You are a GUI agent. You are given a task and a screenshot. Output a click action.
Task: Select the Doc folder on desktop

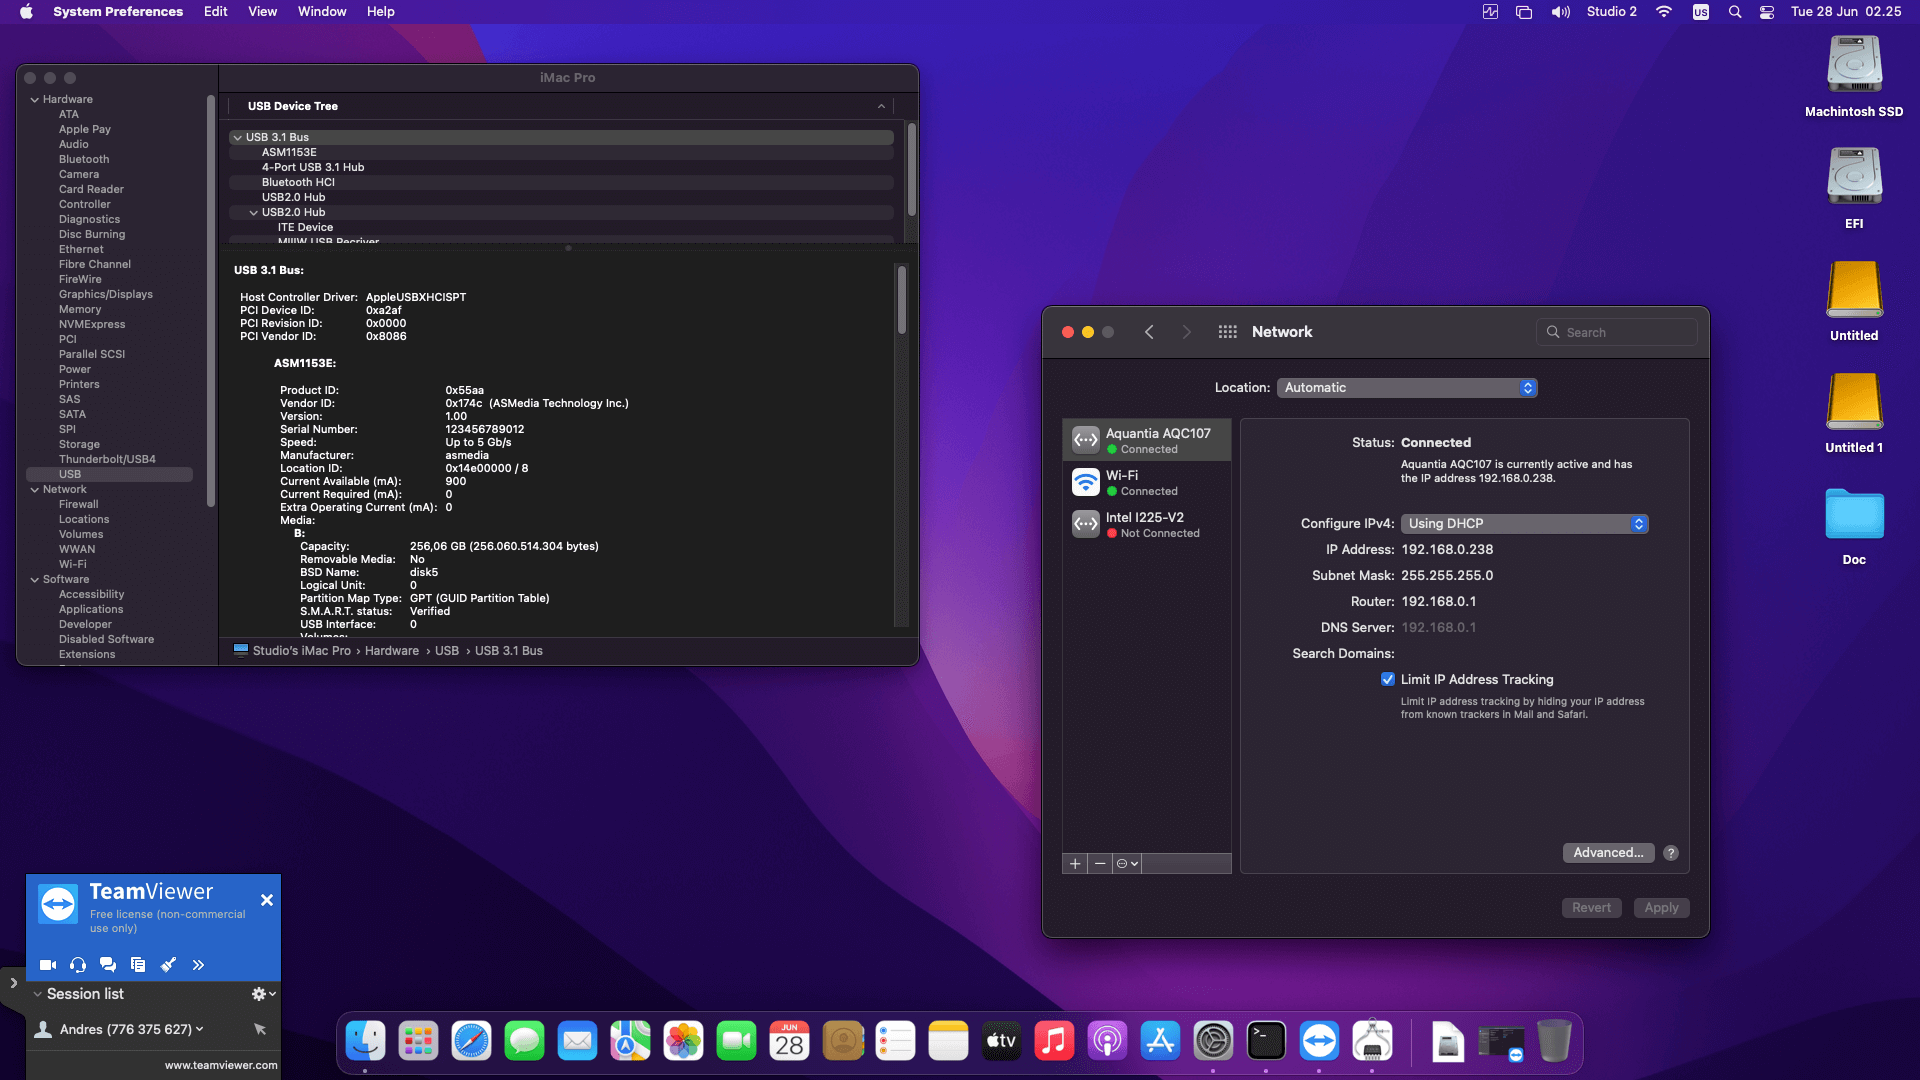point(1854,525)
